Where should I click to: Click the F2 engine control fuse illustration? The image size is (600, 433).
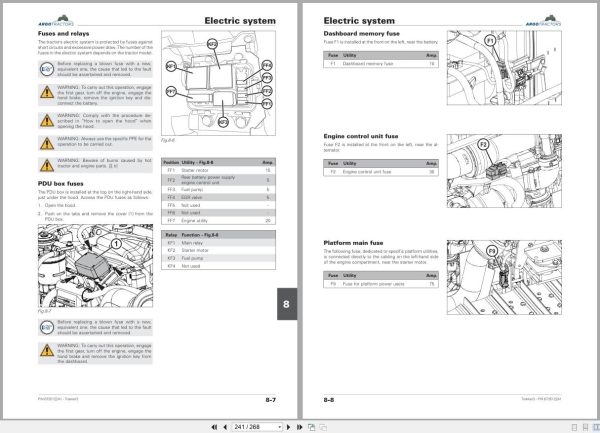tap(504, 171)
